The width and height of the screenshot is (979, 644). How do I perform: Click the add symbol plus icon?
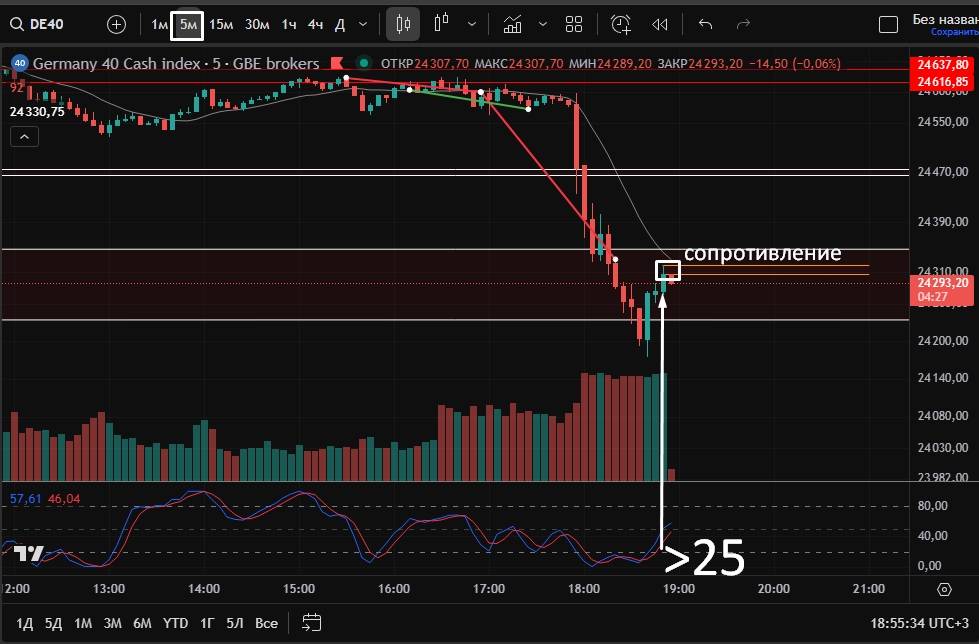point(116,24)
